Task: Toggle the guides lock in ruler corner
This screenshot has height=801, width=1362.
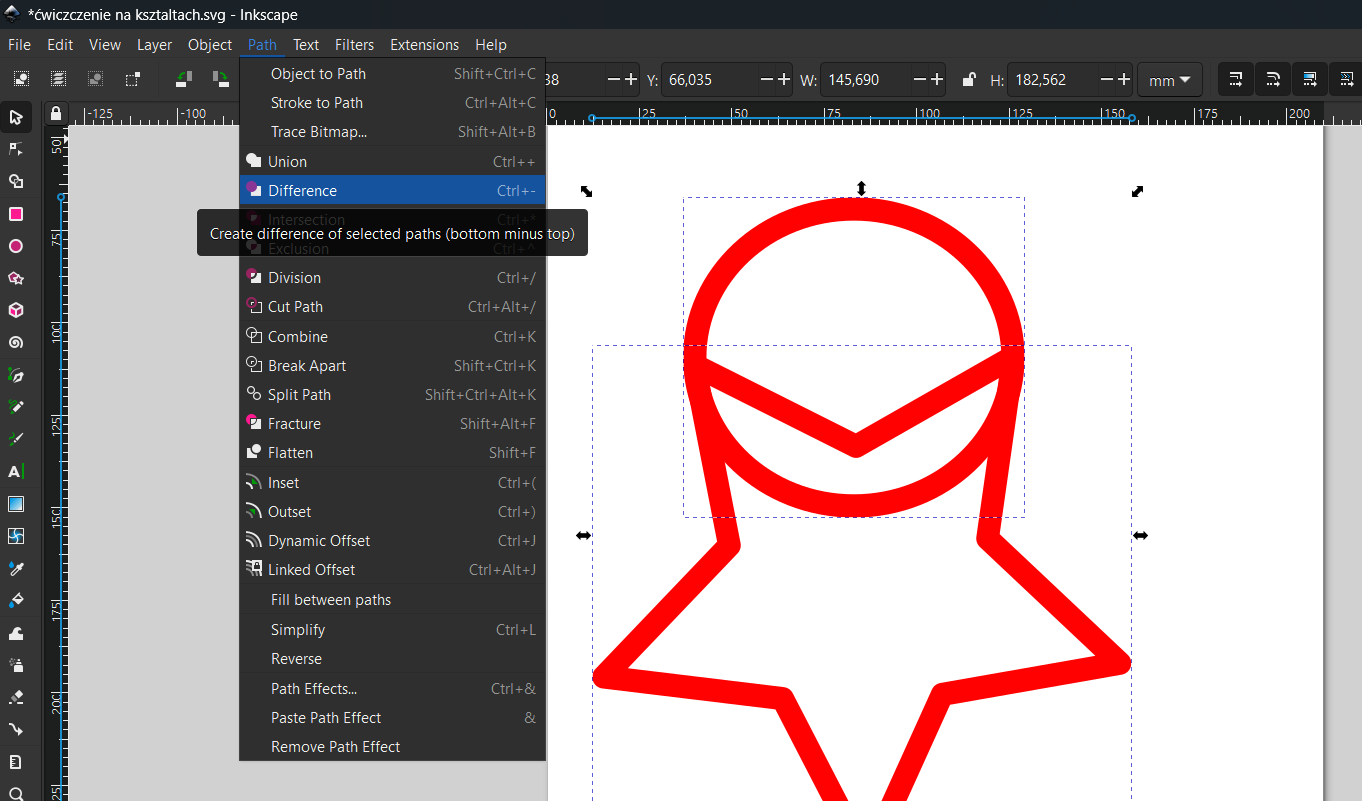Action: point(55,113)
